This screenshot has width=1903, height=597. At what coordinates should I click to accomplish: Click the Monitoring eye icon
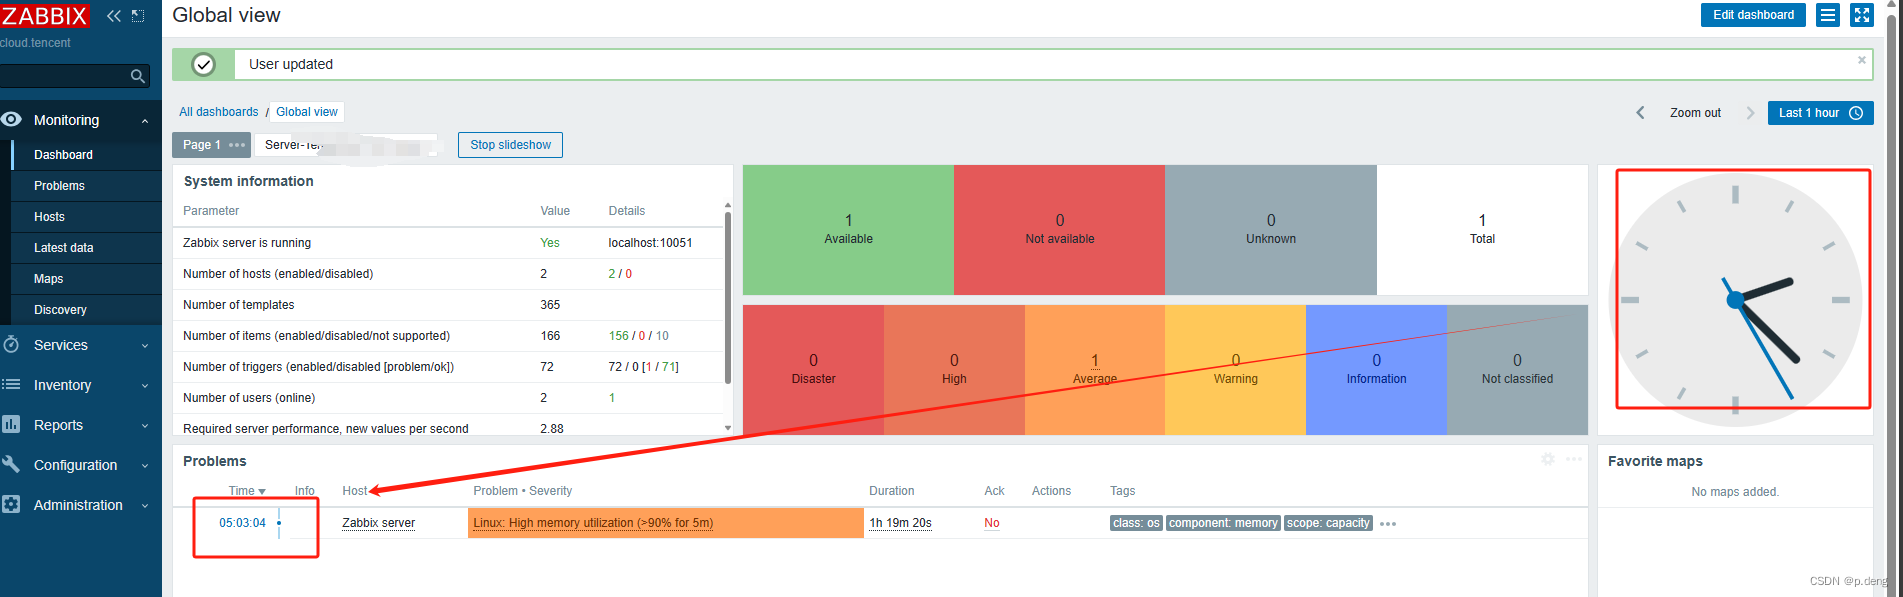tap(11, 119)
